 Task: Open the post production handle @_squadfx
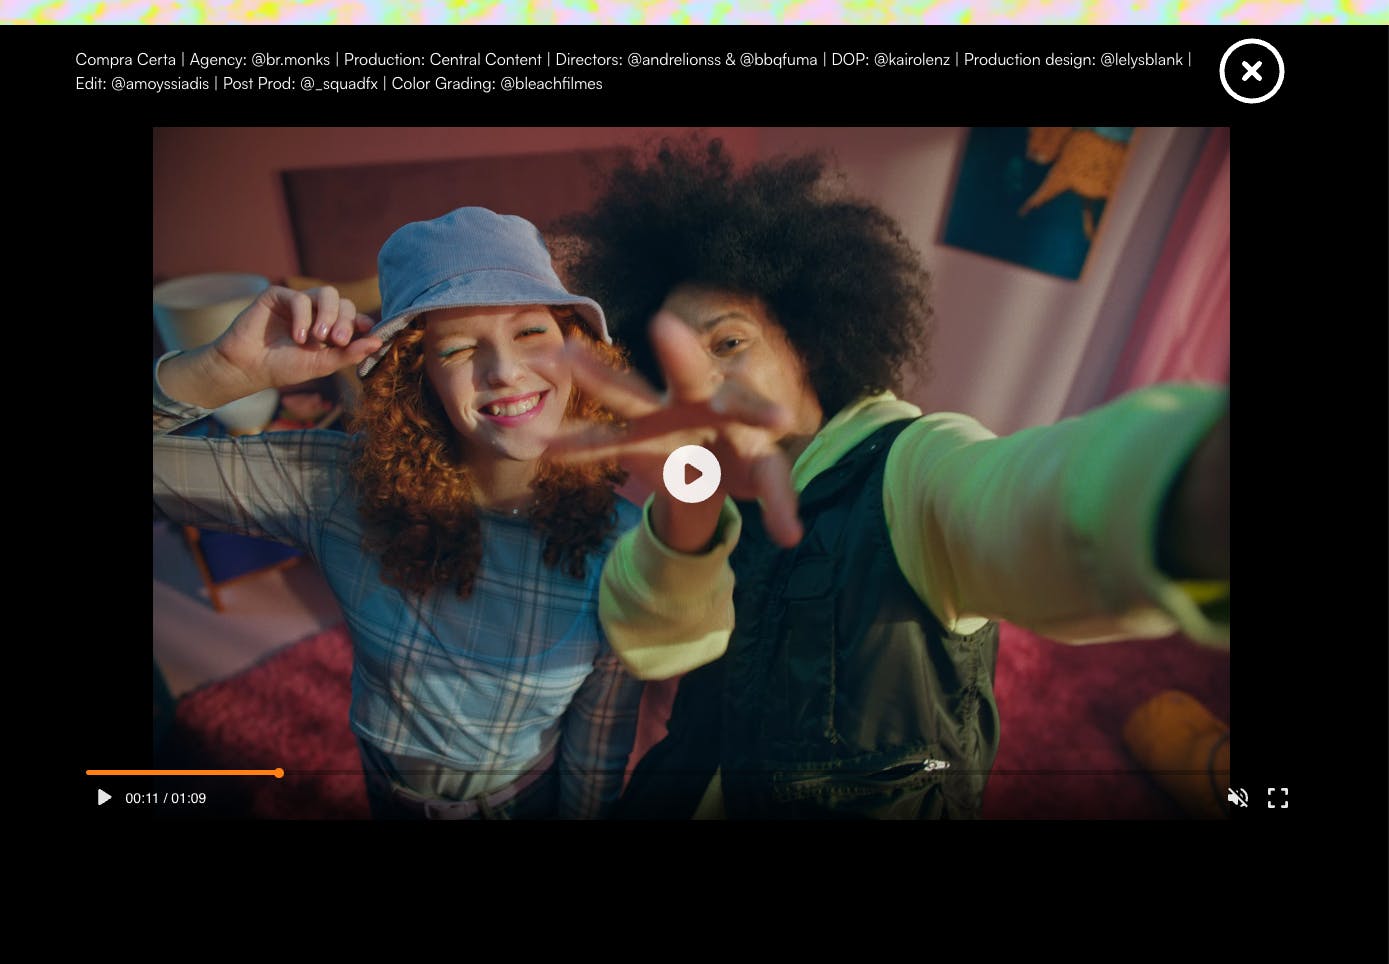click(338, 84)
